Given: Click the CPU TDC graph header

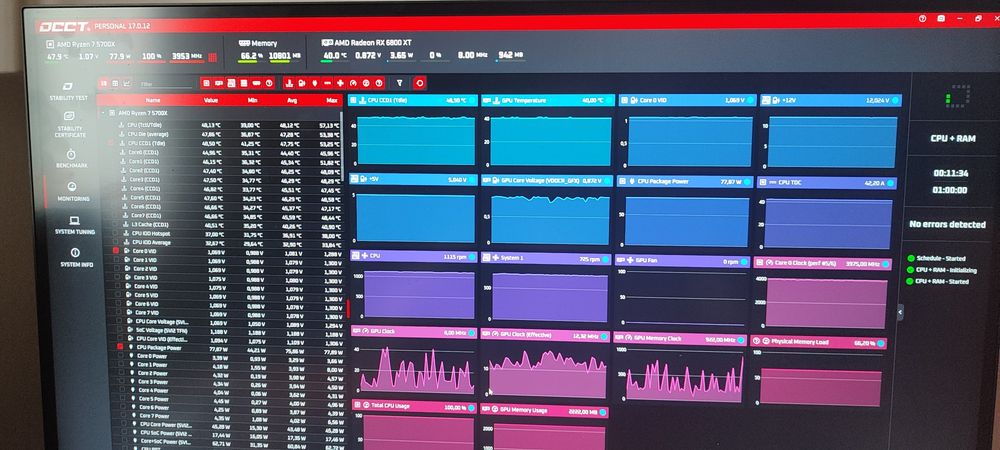Looking at the screenshot, I should (x=827, y=182).
